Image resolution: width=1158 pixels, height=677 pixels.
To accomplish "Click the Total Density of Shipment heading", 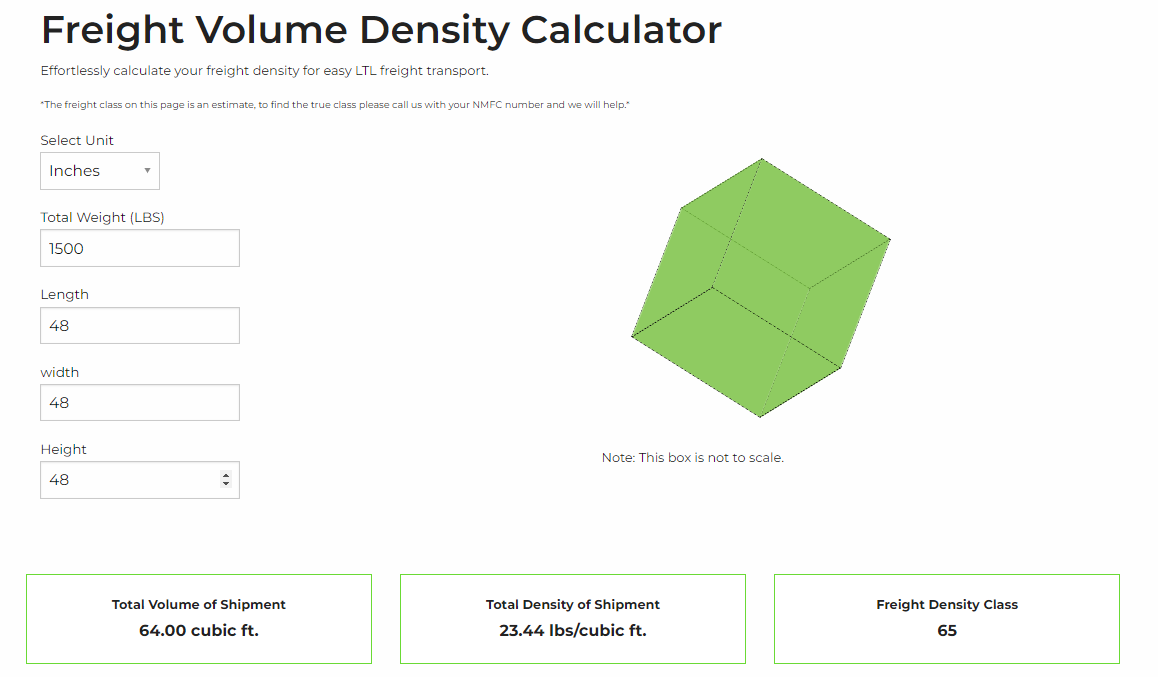I will [573, 605].
